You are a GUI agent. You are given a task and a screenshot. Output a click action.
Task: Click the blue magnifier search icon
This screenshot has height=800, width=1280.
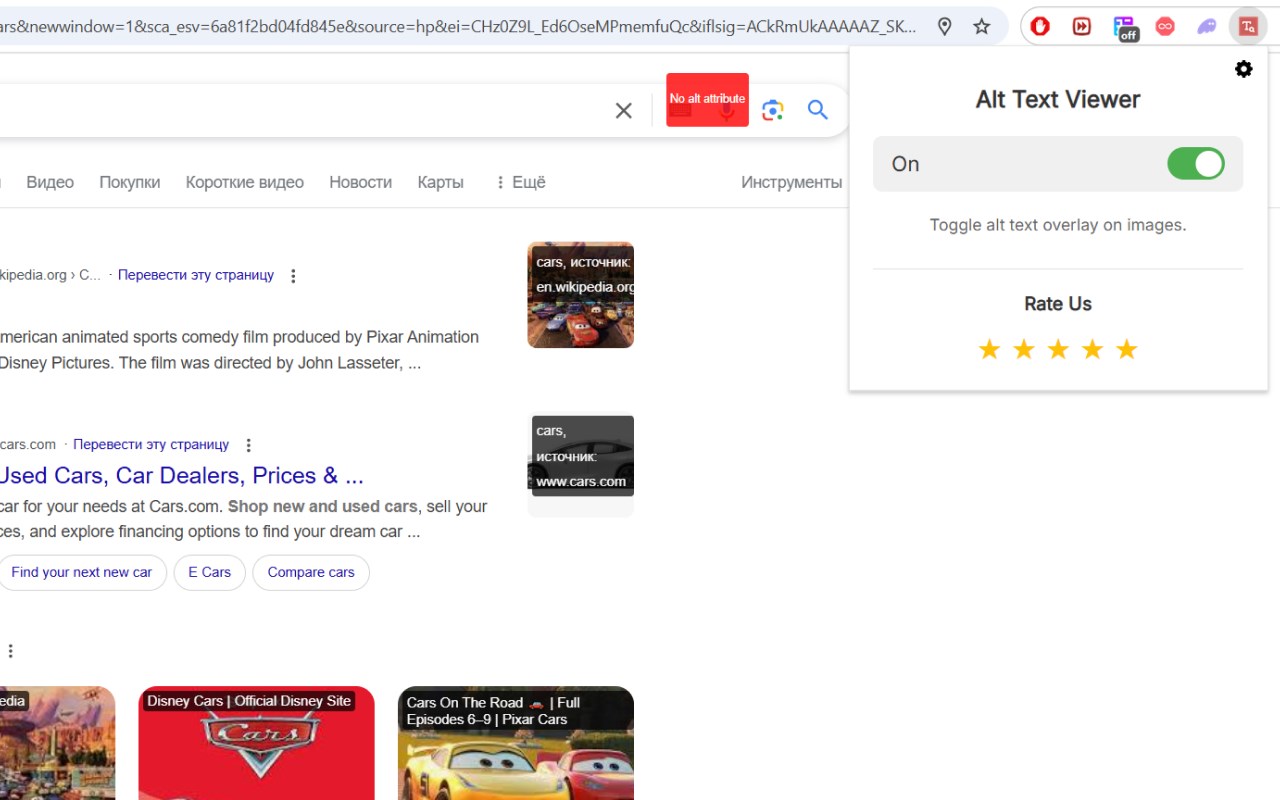pos(818,110)
